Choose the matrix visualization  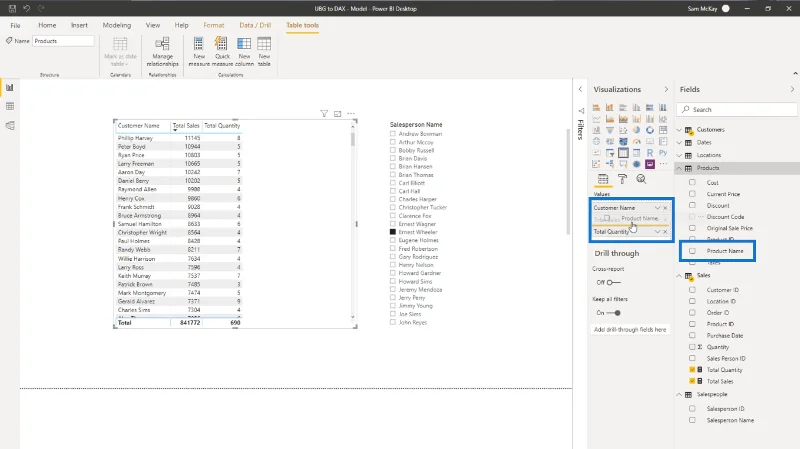click(636, 153)
